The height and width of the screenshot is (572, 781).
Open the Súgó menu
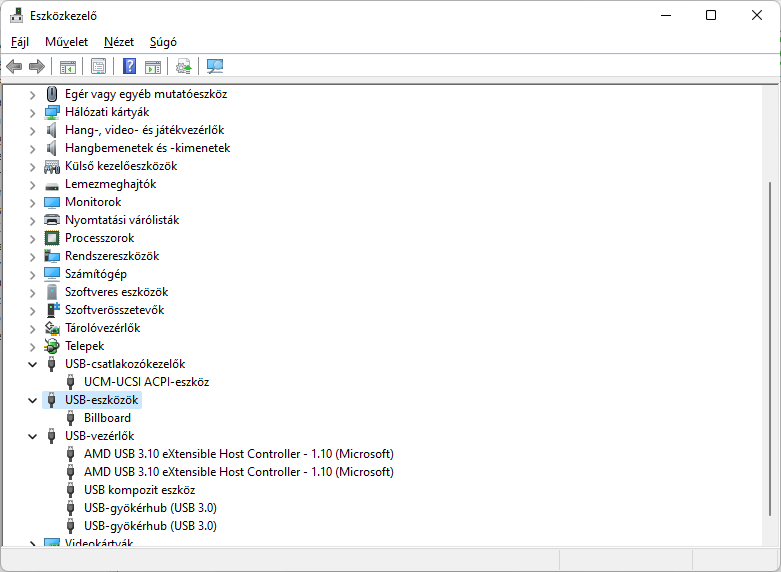[163, 42]
